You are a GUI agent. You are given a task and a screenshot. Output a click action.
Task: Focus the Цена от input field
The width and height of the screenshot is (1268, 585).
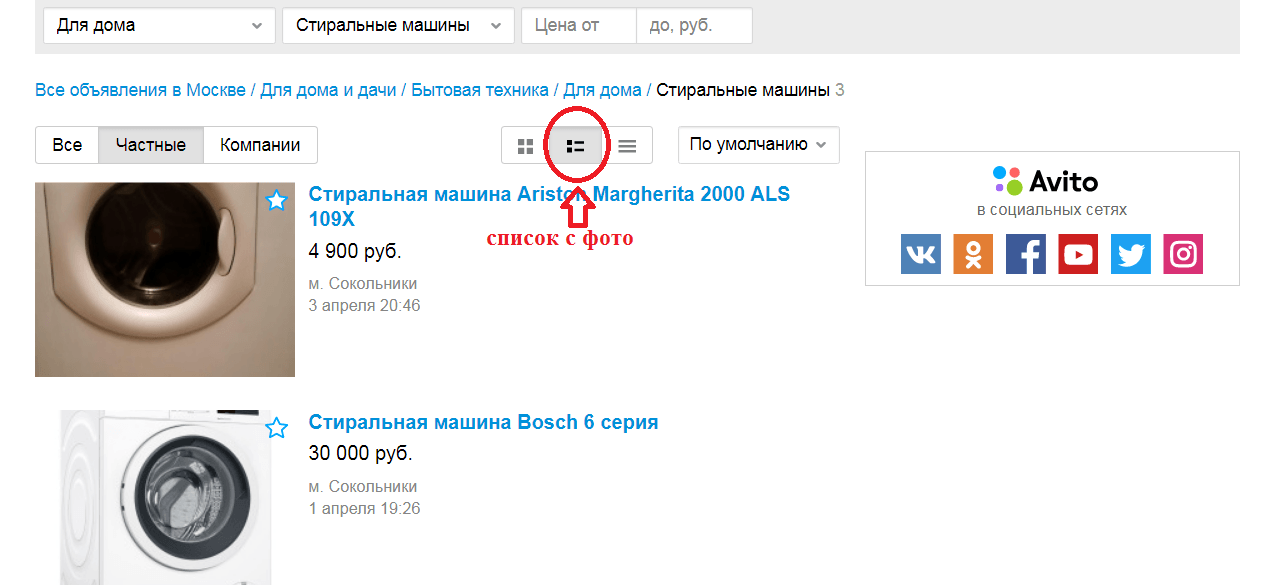pos(579,26)
